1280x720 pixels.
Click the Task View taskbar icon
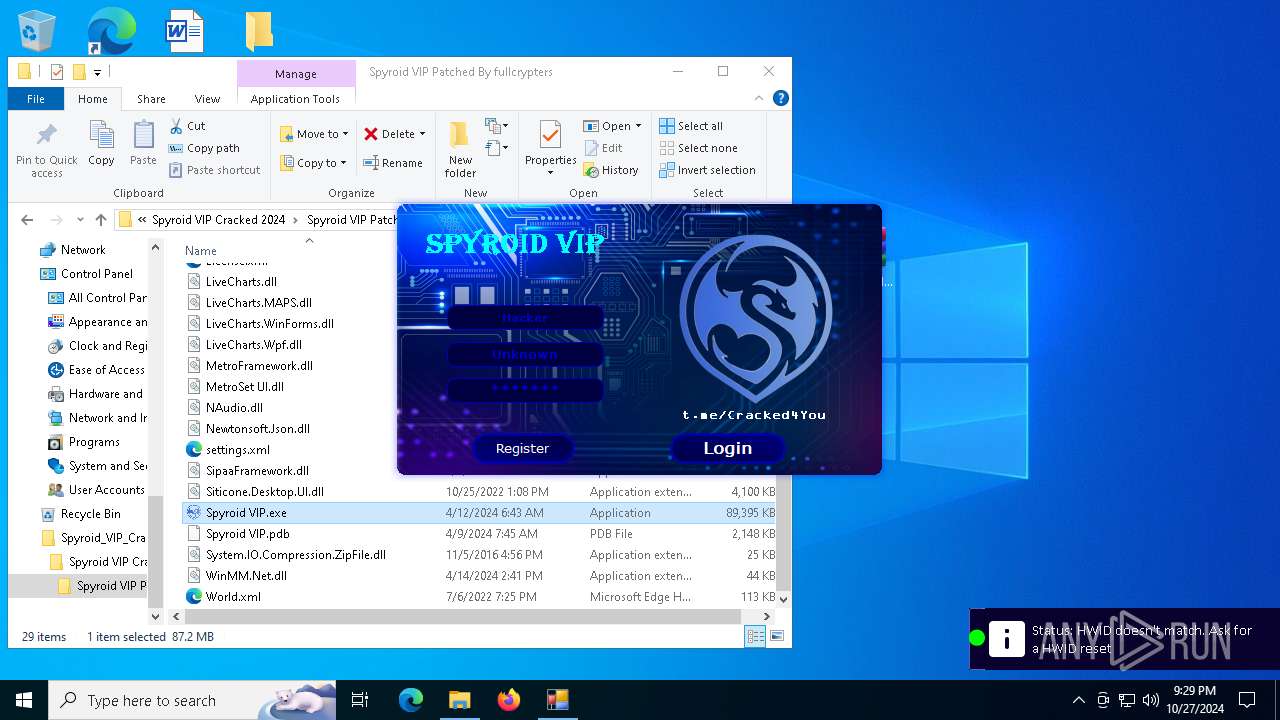360,700
